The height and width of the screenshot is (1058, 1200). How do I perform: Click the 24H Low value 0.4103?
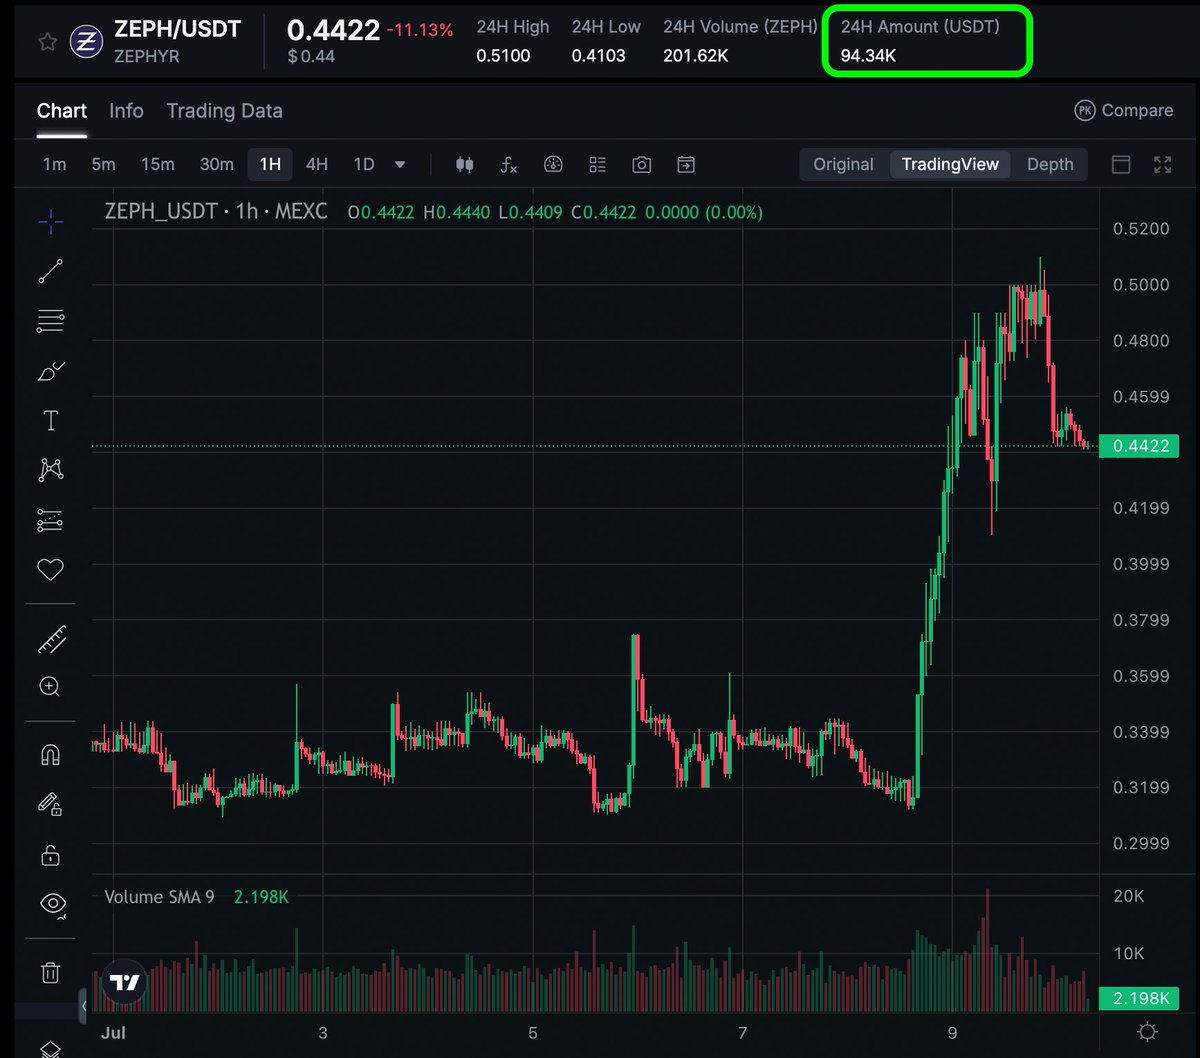point(599,56)
